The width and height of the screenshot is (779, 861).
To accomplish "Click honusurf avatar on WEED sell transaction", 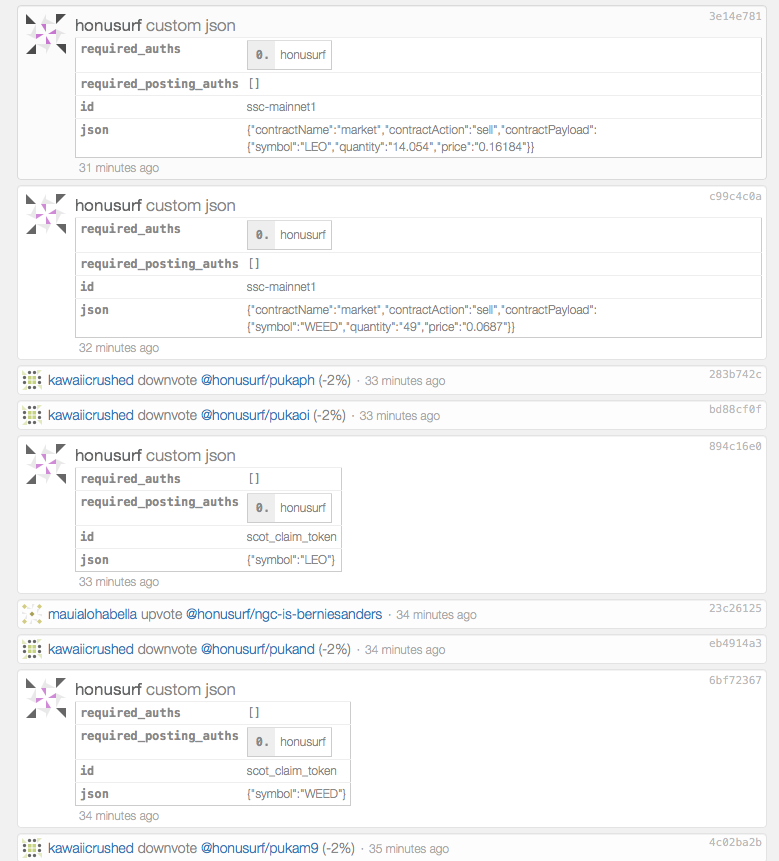I will coord(46,215).
